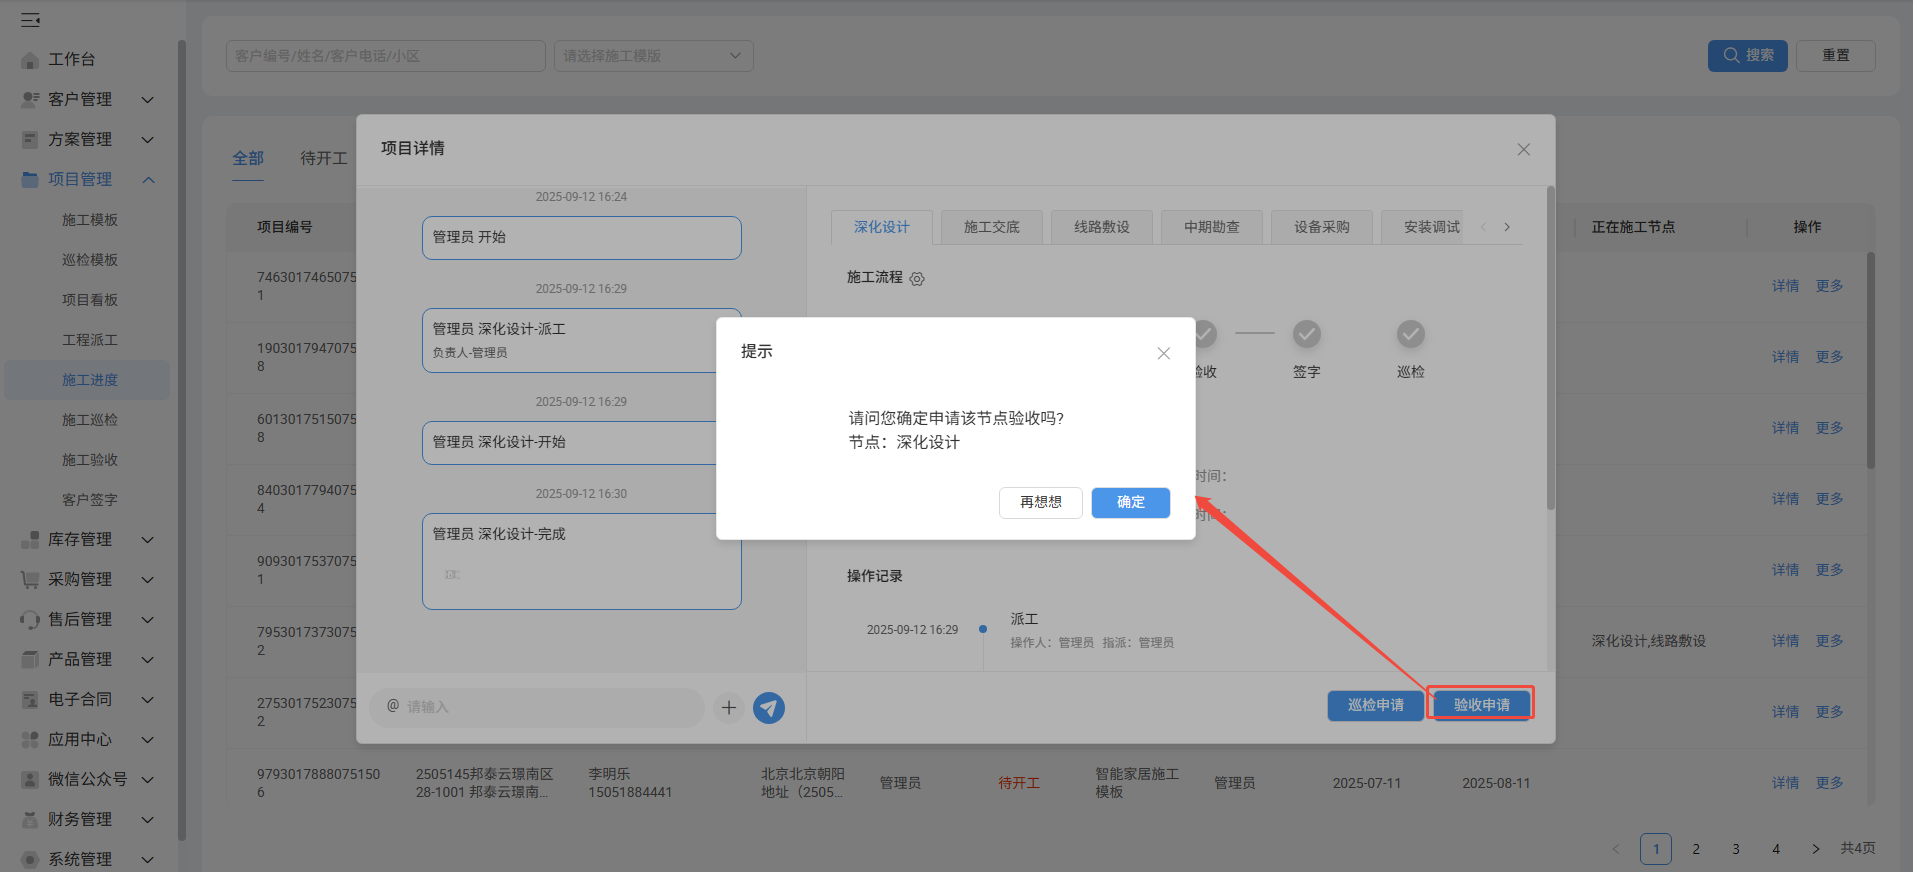Click the 验收申请 button
Viewport: 1913px width, 872px height.
(1481, 705)
